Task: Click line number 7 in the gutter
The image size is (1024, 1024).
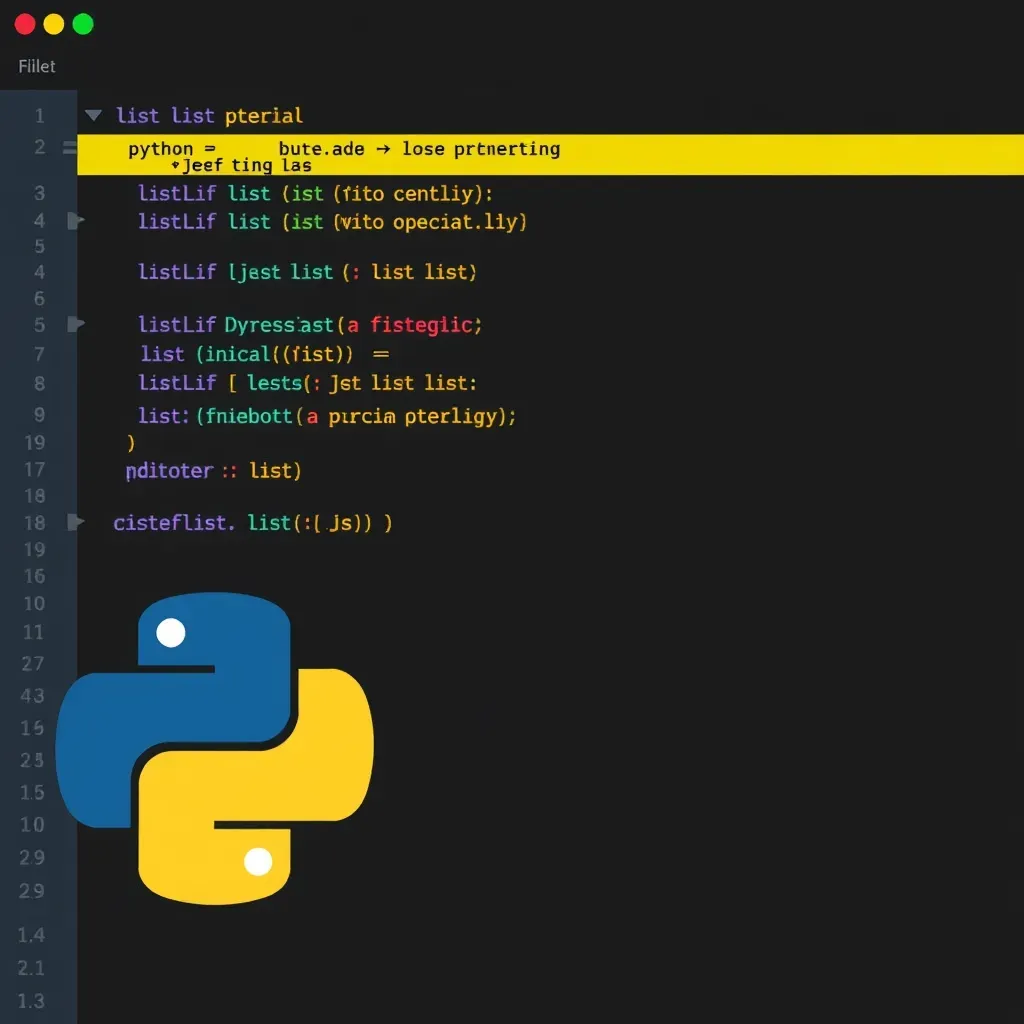Action: [40, 354]
